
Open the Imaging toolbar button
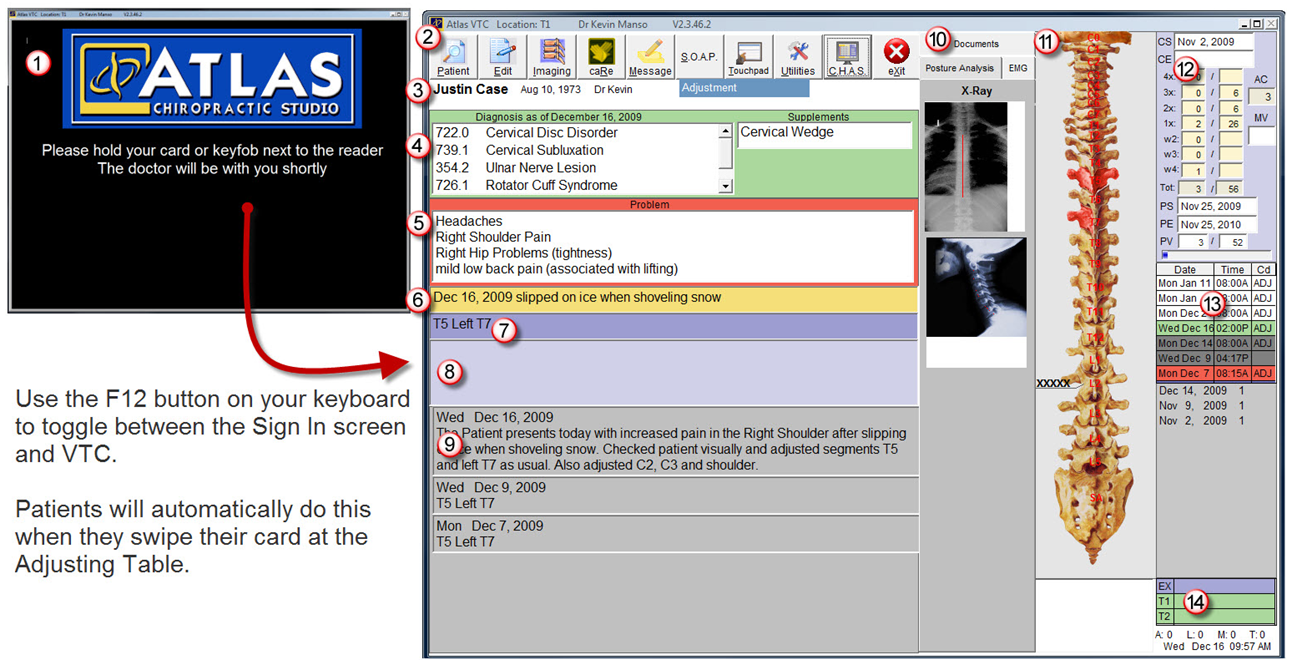552,56
